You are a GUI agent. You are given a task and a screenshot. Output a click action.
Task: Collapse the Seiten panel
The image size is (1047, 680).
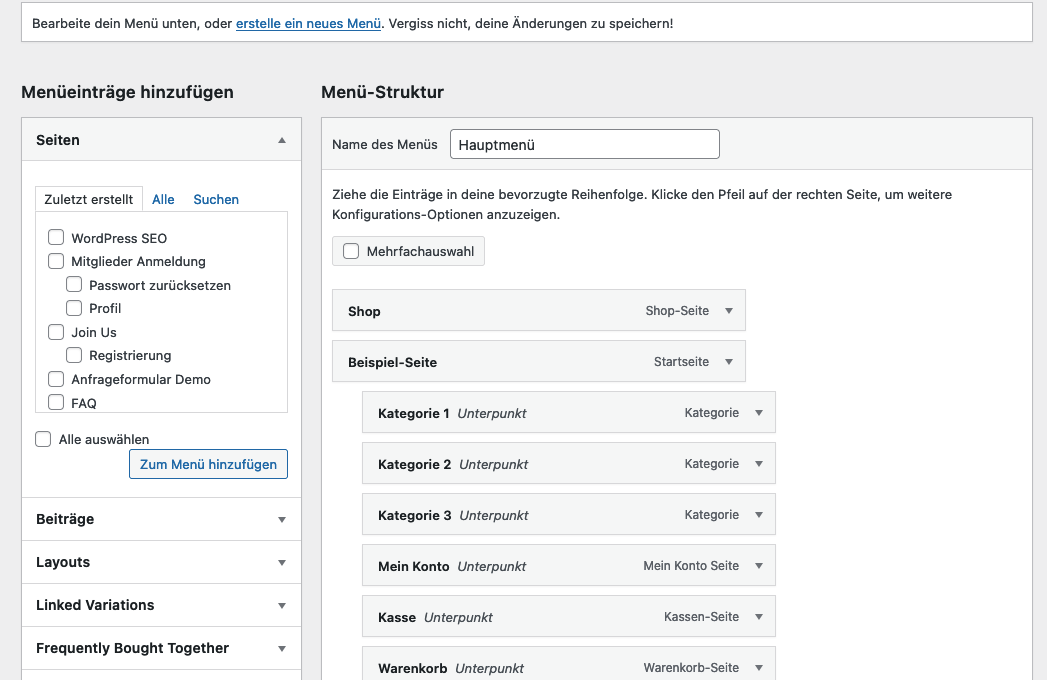click(283, 140)
